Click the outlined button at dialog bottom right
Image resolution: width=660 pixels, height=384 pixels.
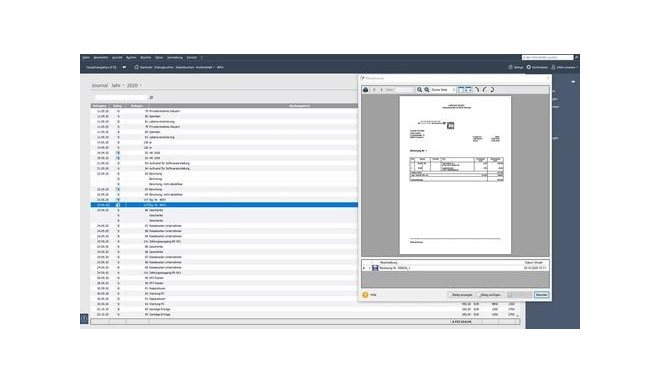point(541,295)
